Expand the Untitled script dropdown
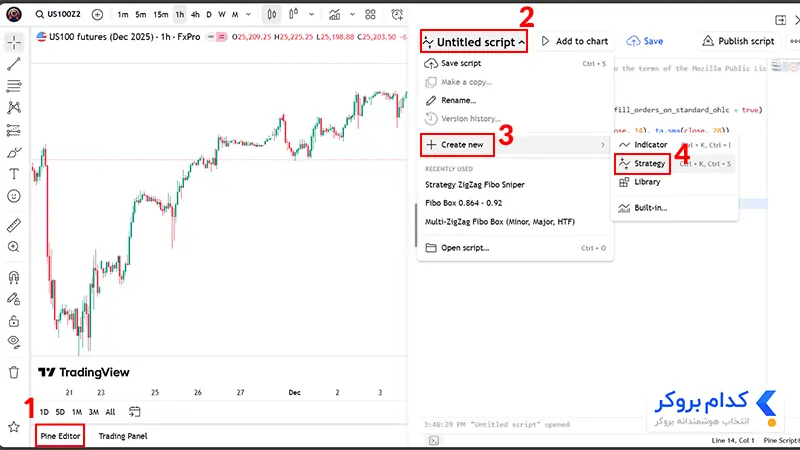 click(x=474, y=42)
